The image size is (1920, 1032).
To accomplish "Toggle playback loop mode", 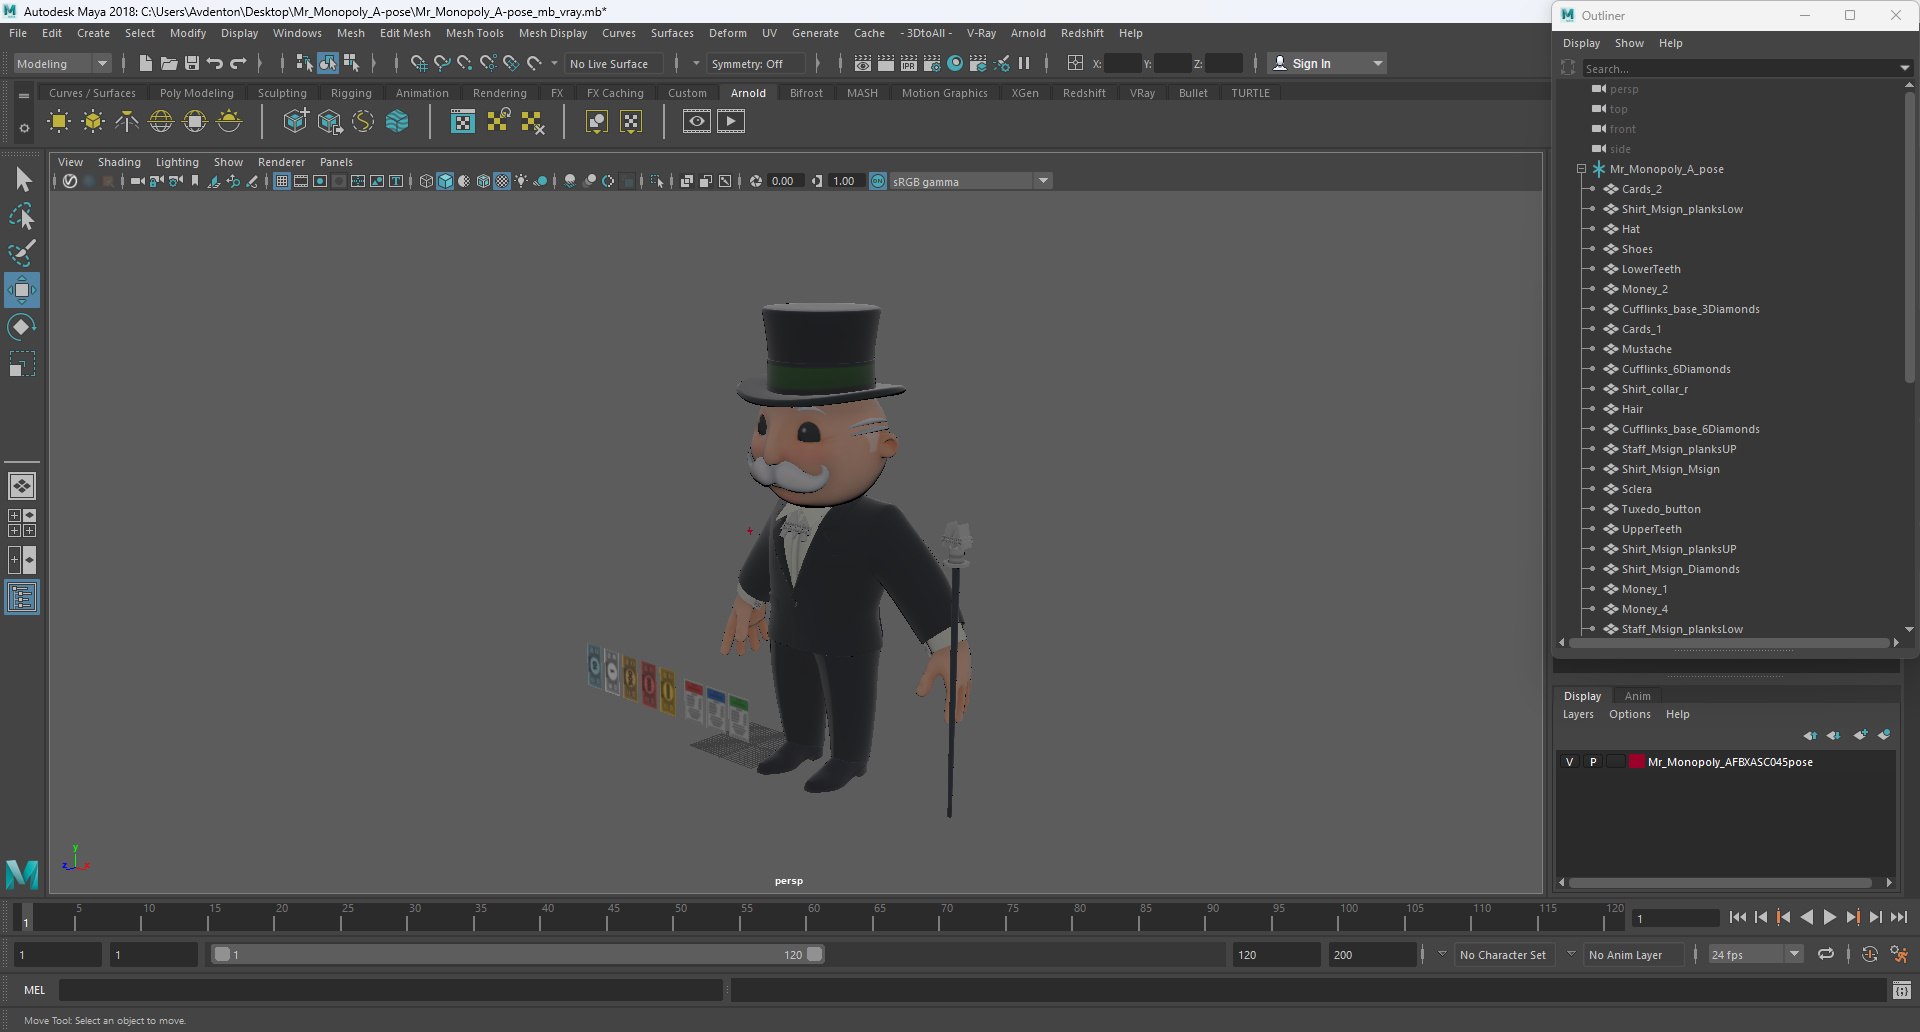I will (x=1826, y=955).
